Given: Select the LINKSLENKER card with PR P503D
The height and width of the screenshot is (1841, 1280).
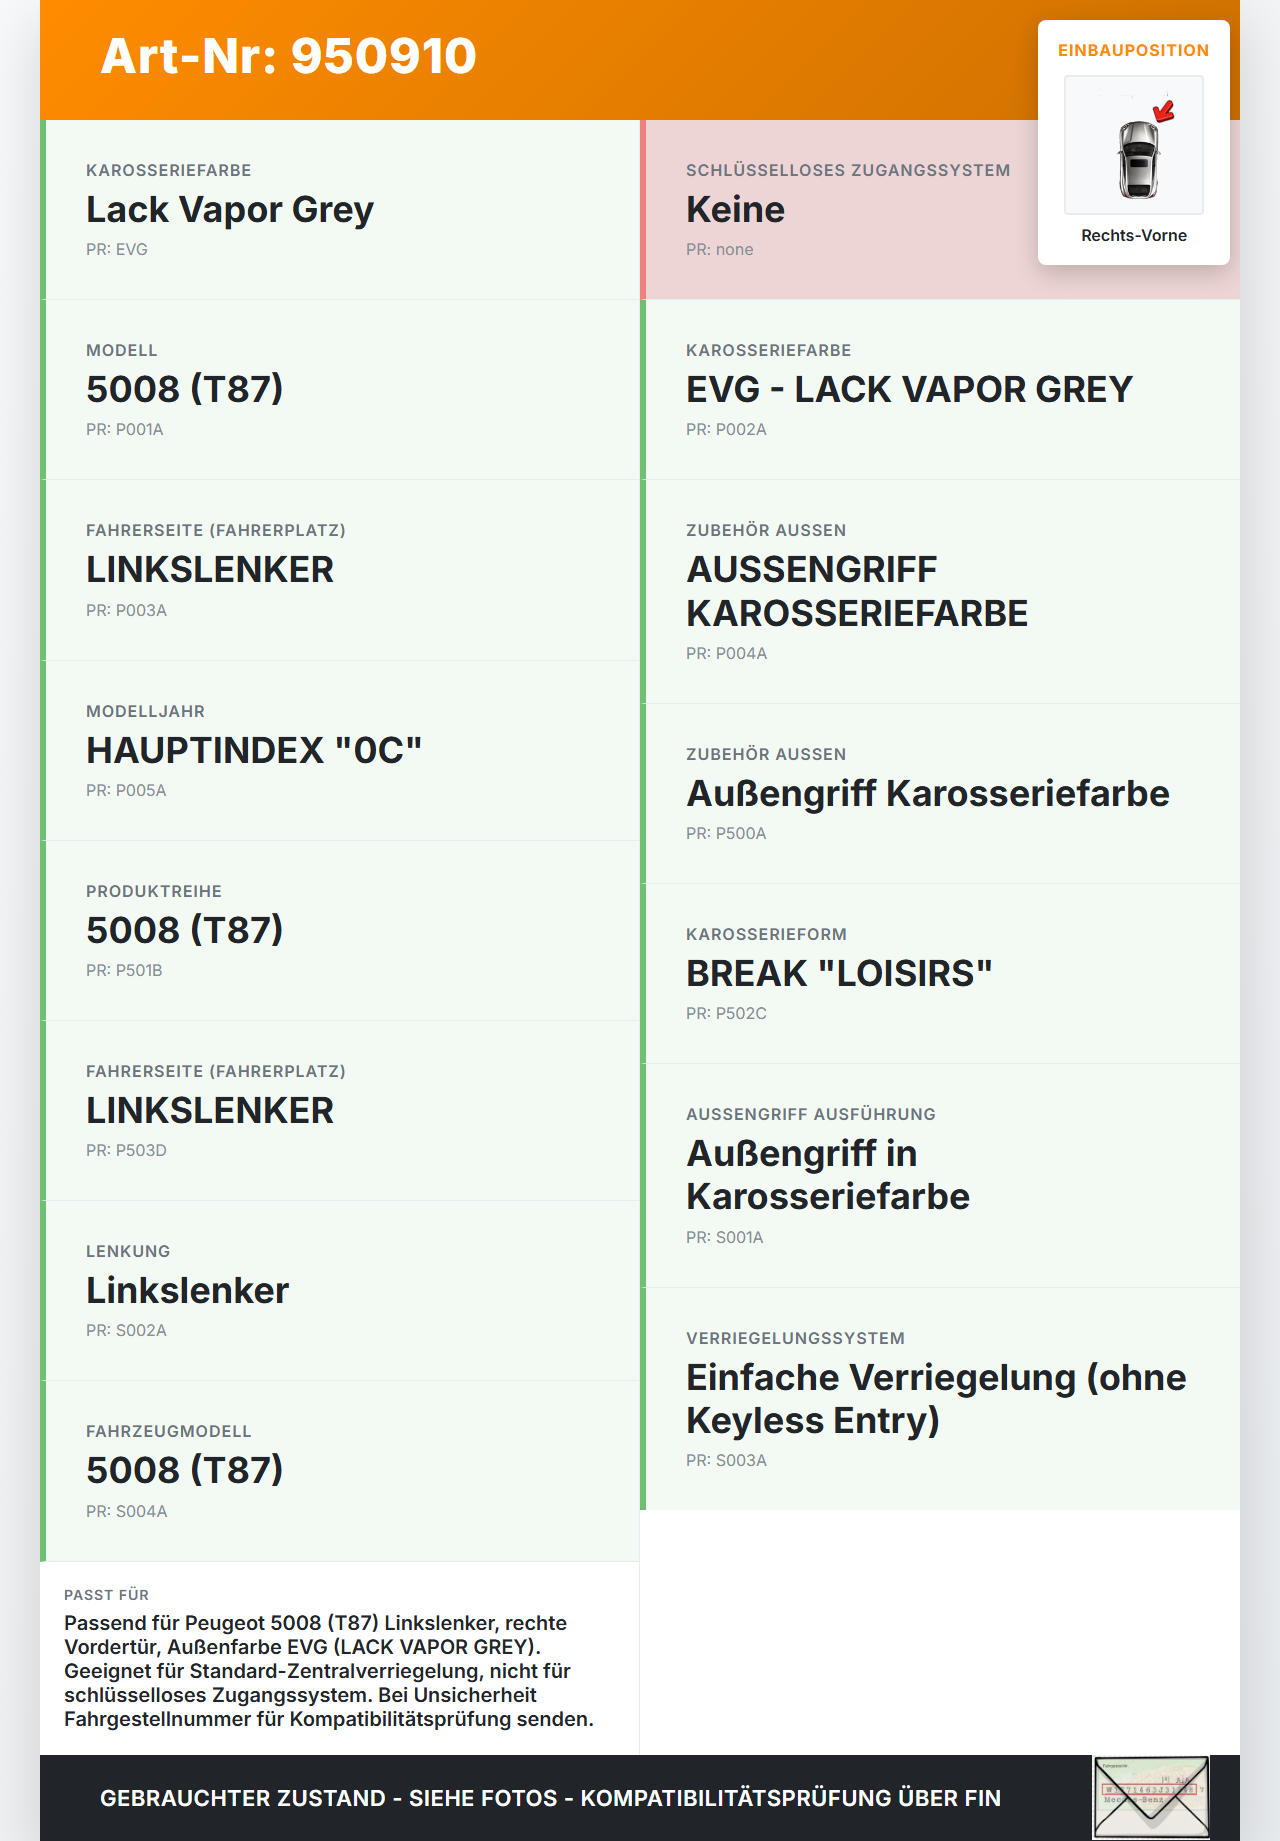Looking at the screenshot, I should (x=340, y=1110).
